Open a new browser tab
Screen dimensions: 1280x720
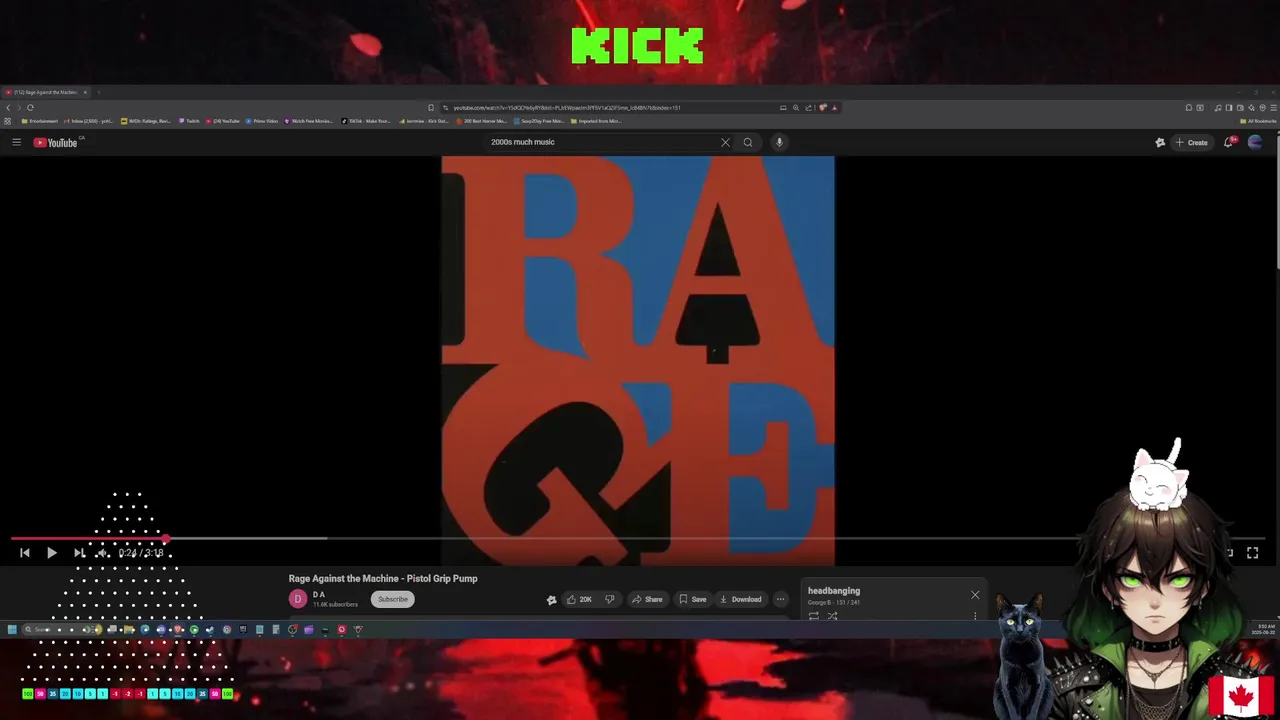pyautogui.click(x=98, y=92)
